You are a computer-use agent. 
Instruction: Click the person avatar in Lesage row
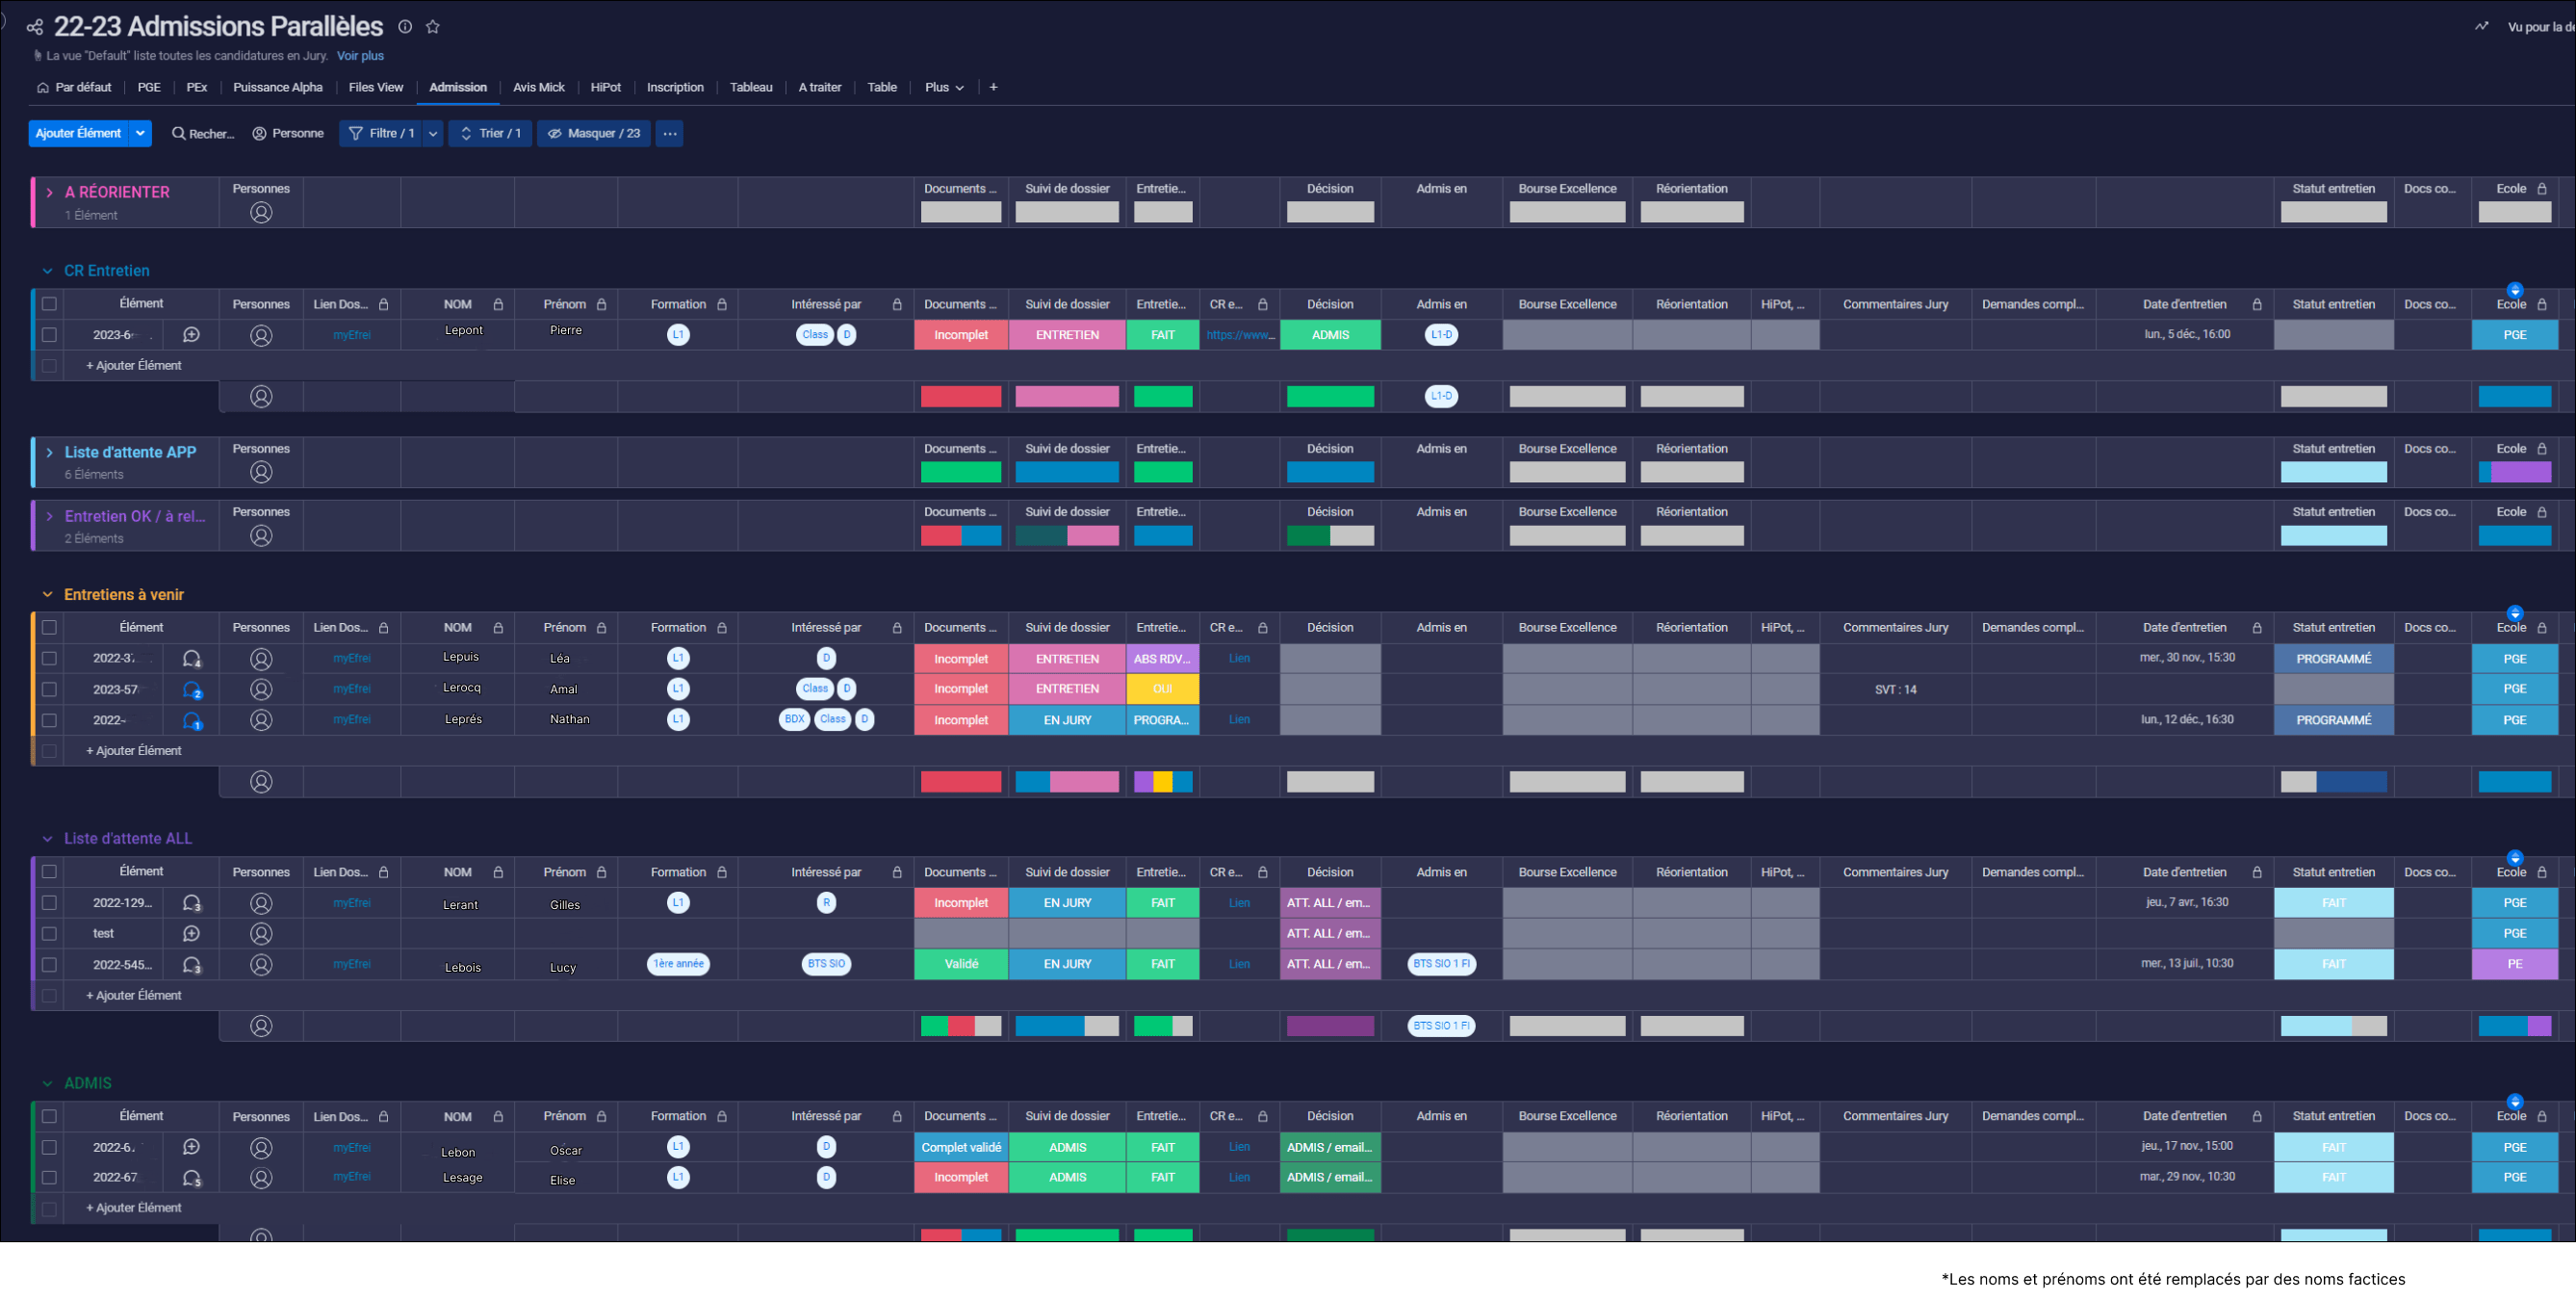coord(261,1179)
